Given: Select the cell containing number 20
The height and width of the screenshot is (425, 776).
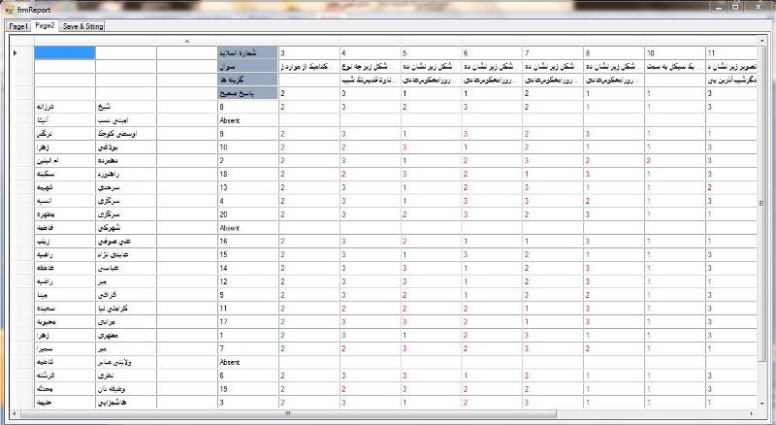Looking at the screenshot, I should (246, 213).
